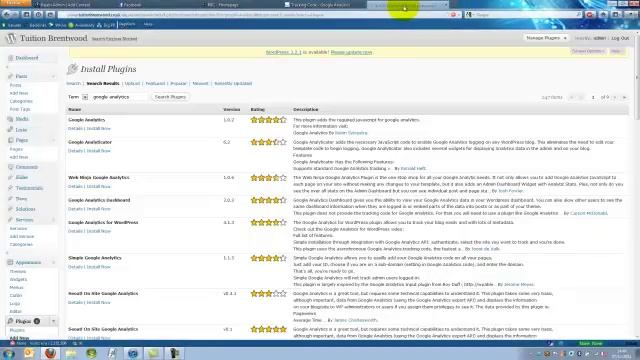This screenshot has width=640, height=360.
Task: Click Install Now for Google Analytics
Action: [x=98, y=129]
